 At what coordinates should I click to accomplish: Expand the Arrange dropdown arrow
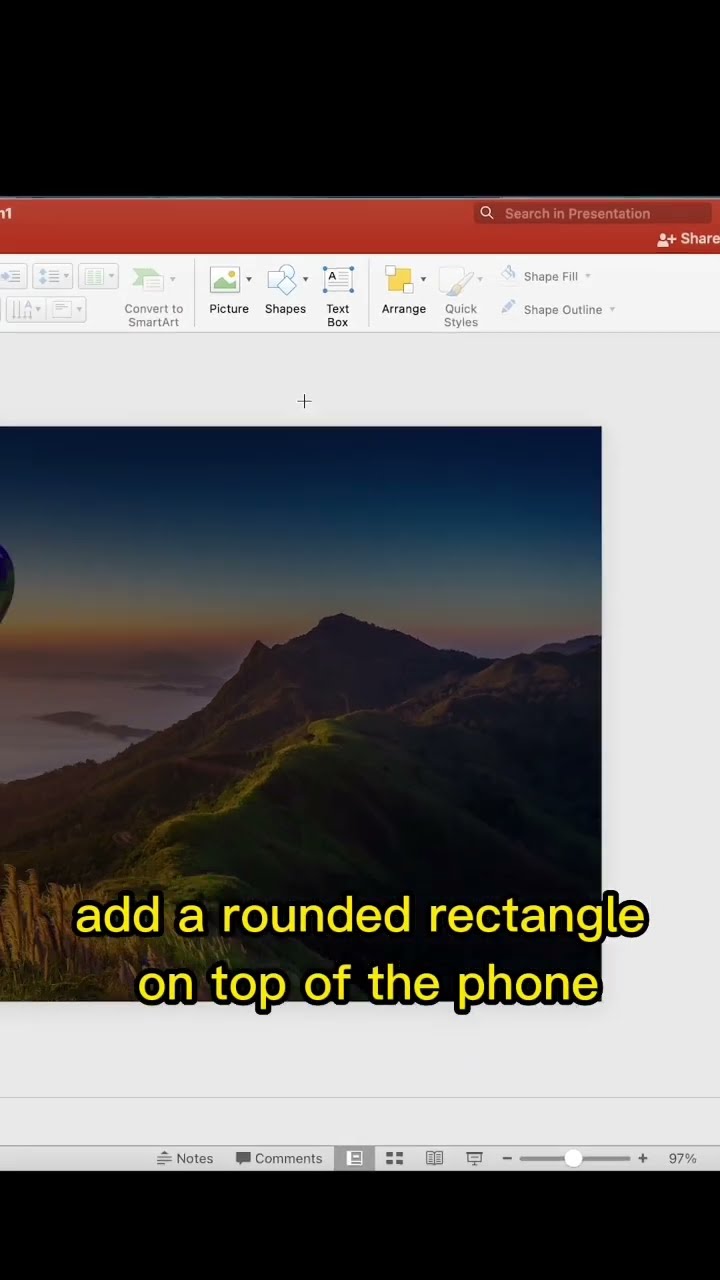(423, 279)
